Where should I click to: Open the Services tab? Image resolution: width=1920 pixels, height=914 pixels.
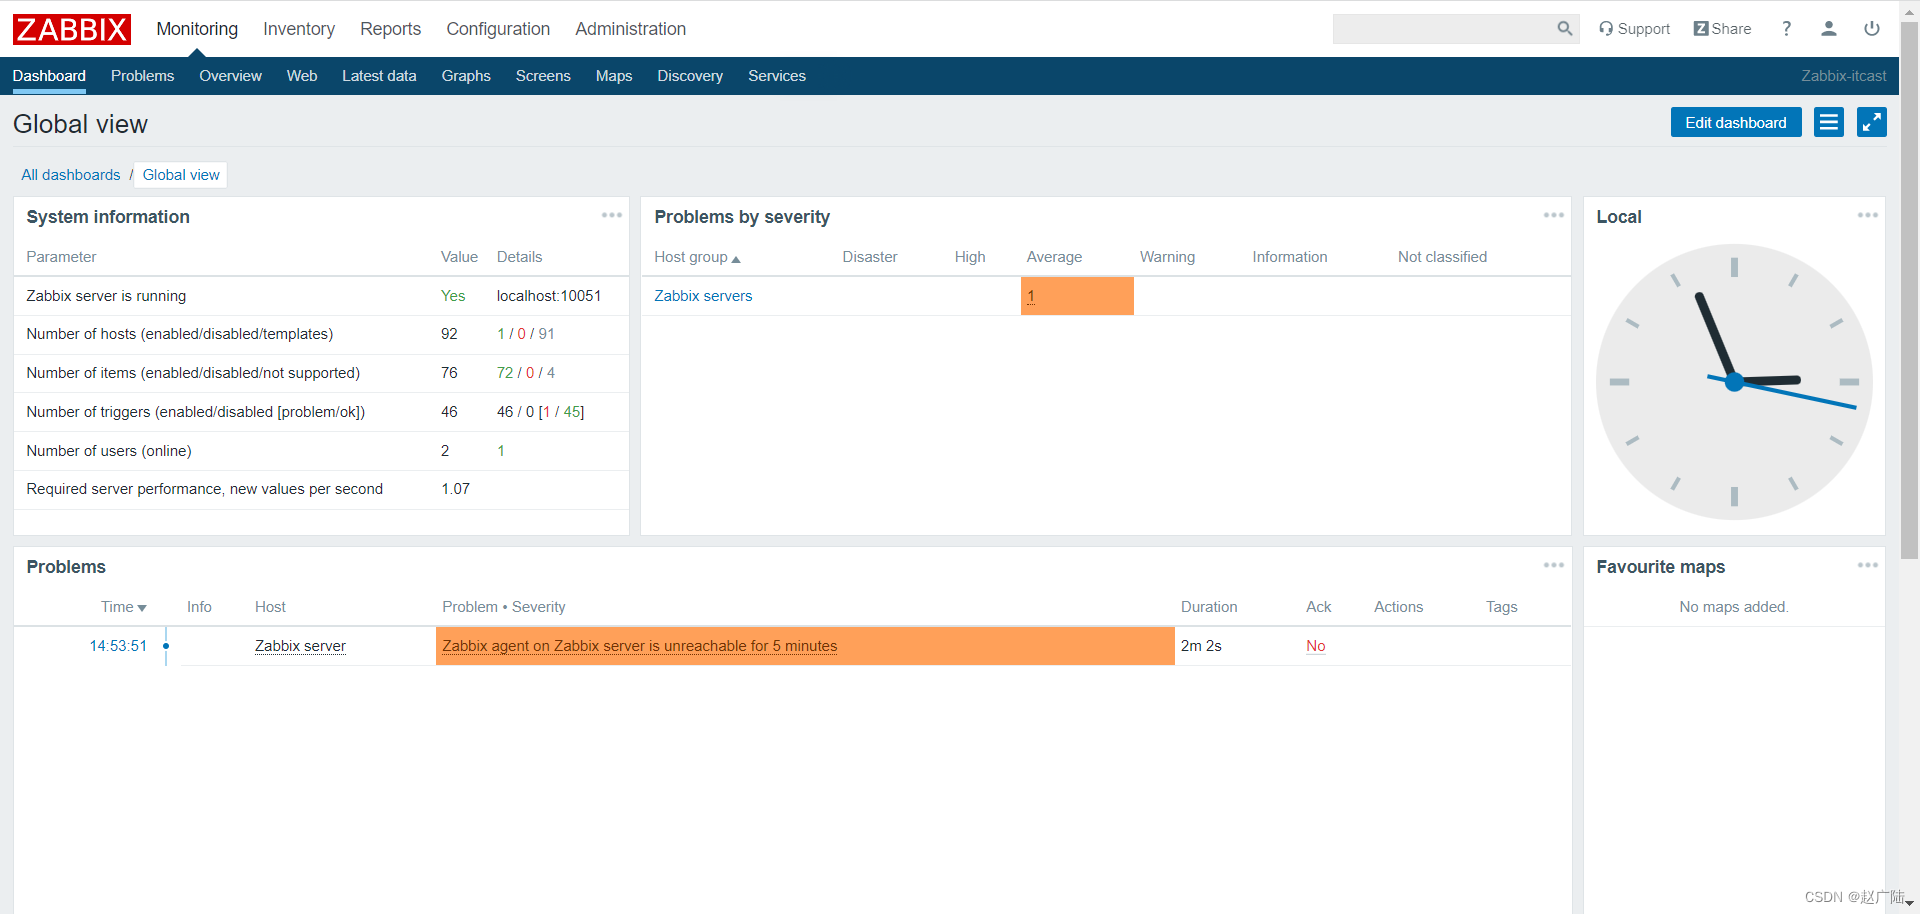[777, 76]
